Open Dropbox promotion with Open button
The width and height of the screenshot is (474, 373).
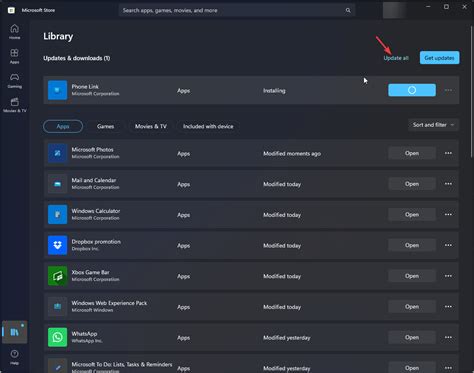(412, 245)
